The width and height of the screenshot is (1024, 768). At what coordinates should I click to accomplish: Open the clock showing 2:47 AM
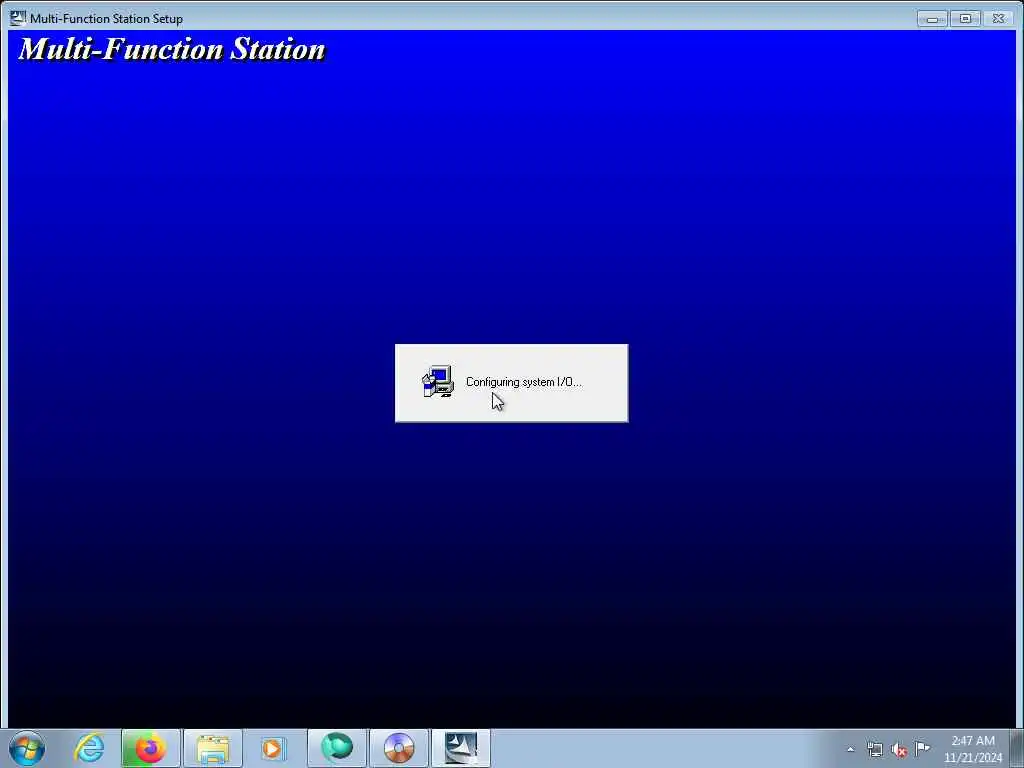(x=972, y=749)
